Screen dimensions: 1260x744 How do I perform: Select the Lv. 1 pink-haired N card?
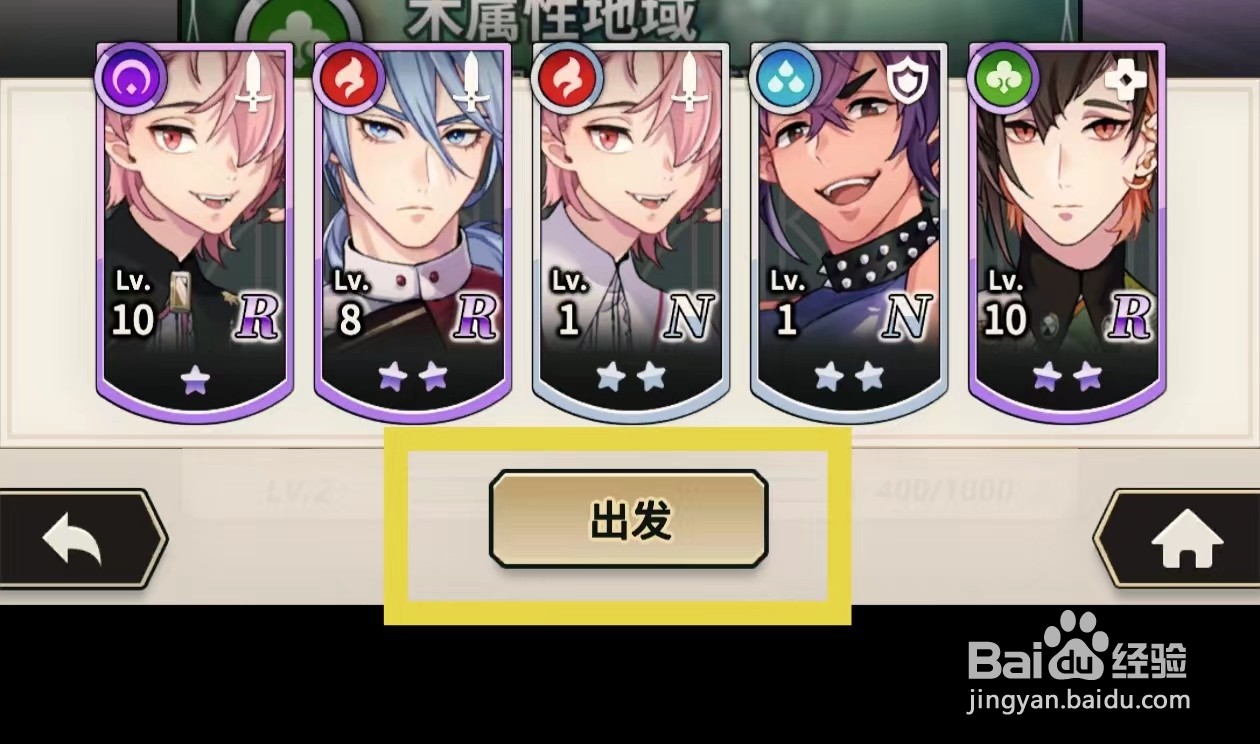coord(630,232)
